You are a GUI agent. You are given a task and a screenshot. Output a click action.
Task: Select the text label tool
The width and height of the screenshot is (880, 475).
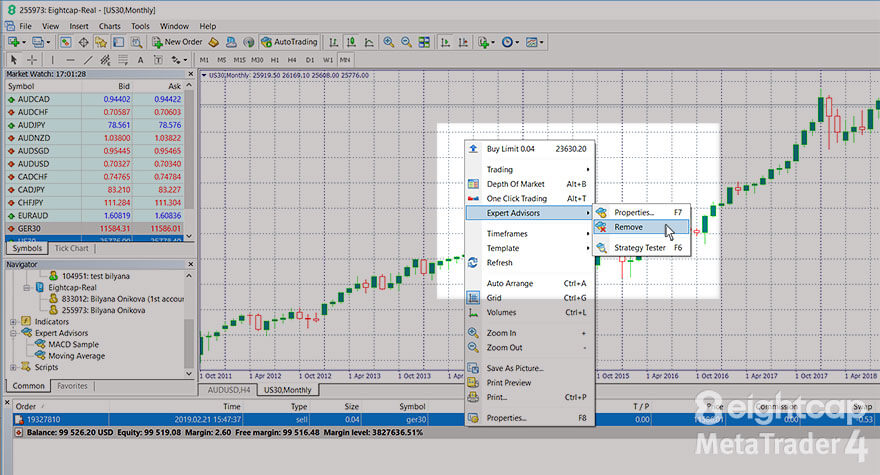pos(158,60)
